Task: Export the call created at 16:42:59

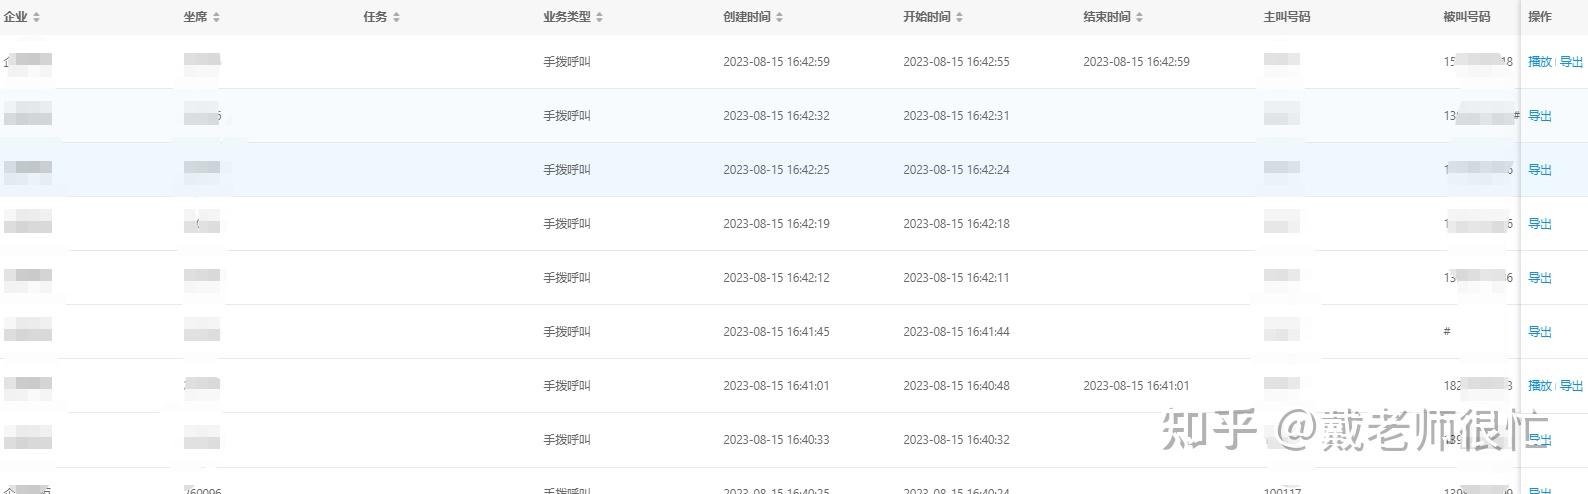Action: [x=1571, y=62]
